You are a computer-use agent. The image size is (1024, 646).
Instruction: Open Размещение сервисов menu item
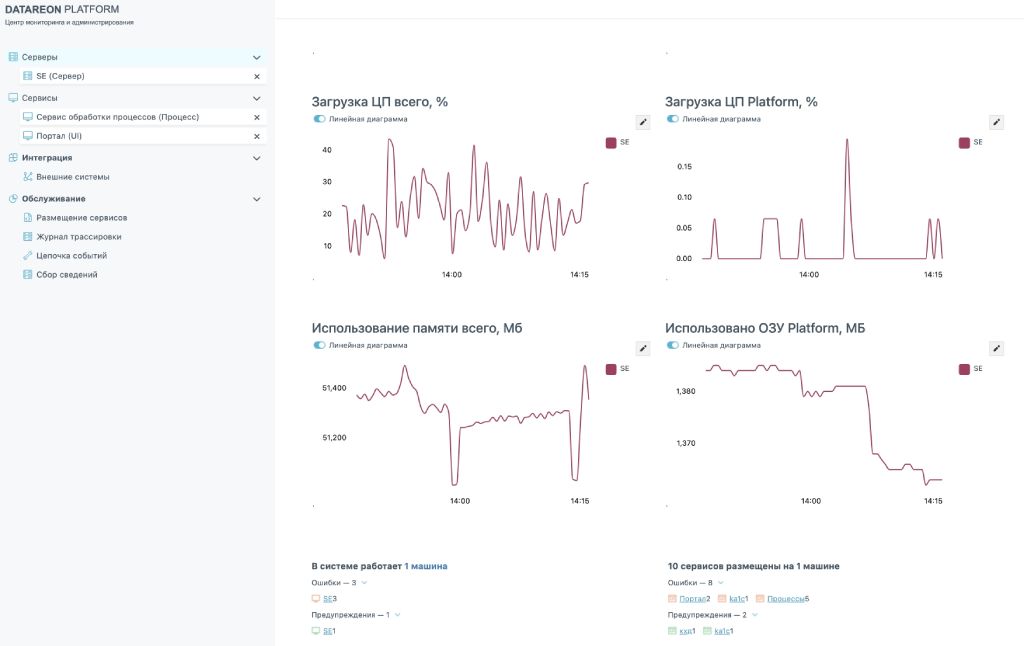tap(81, 217)
